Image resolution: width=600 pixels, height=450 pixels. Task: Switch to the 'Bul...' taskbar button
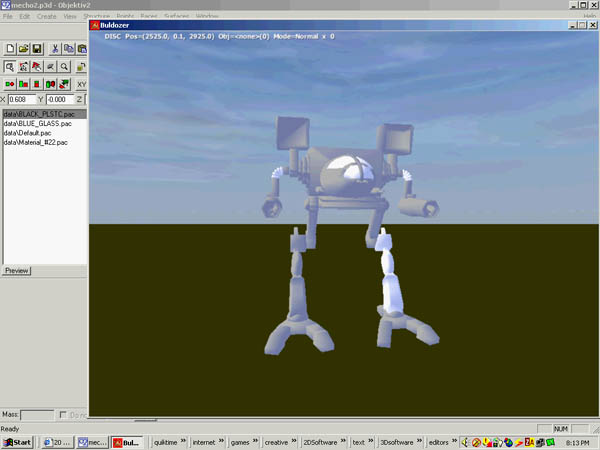(127, 442)
